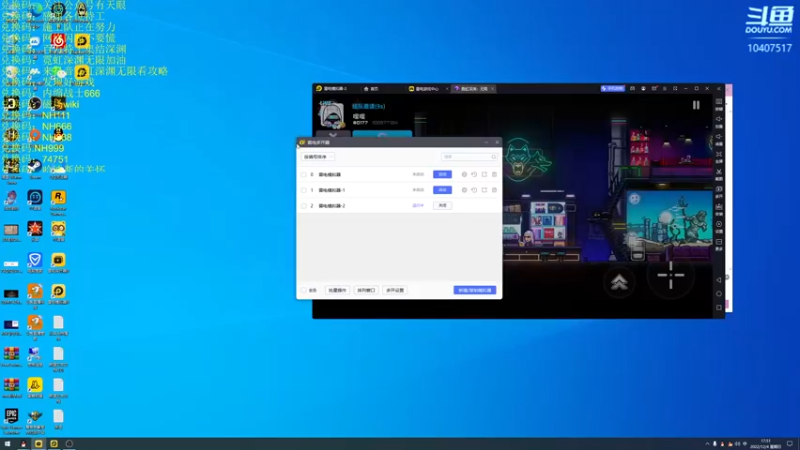Image resolution: width=800 pixels, height=450 pixels.
Task: Close the active game tab
Action: [x=492, y=89]
